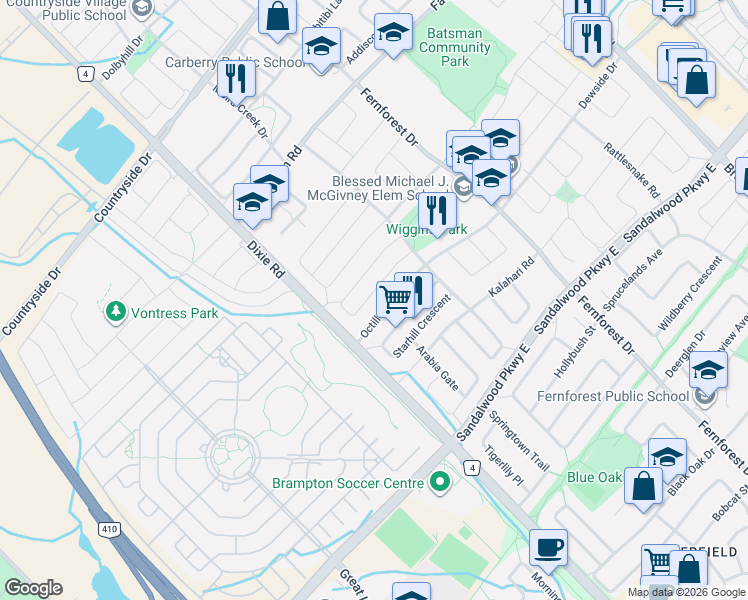Click the Fernforest Public School label
Screen dimensions: 748x600
pyautogui.click(x=613, y=396)
